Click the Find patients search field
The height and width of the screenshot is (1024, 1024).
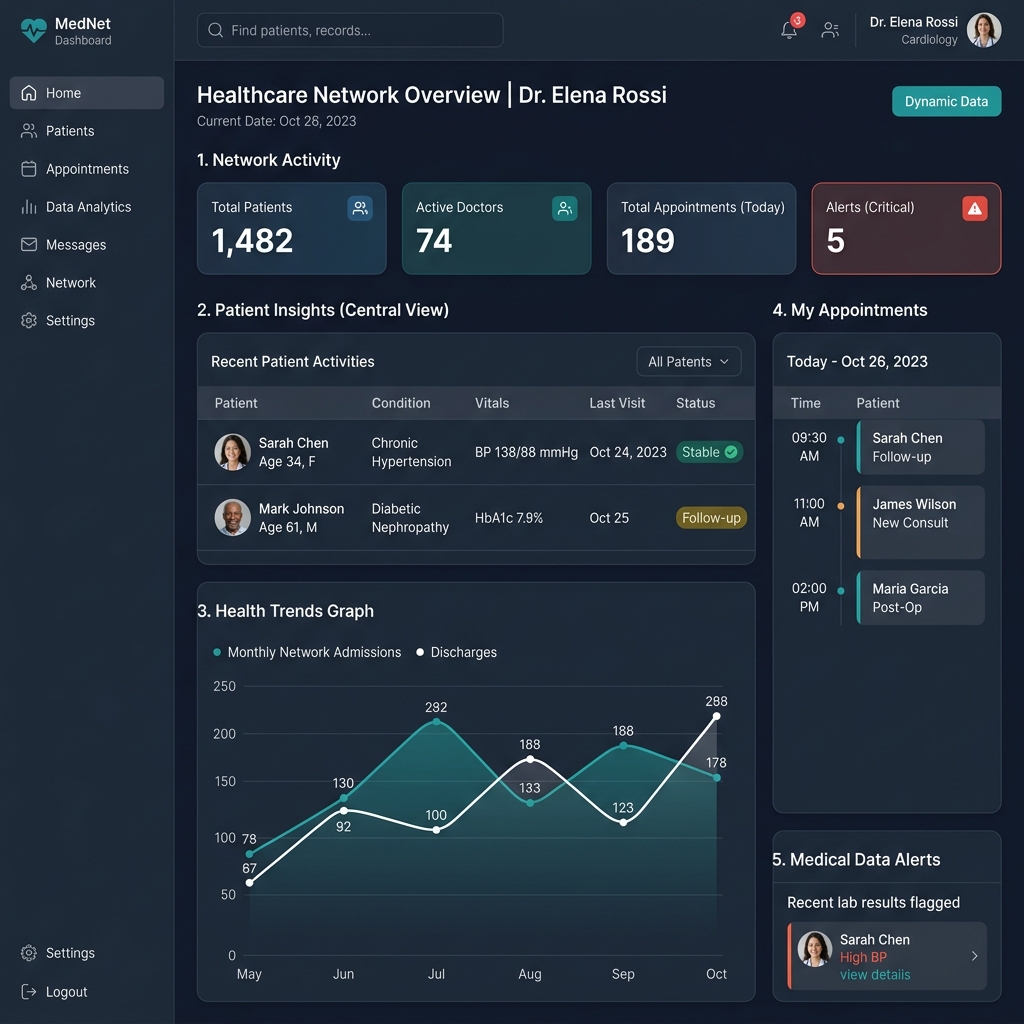(x=350, y=30)
